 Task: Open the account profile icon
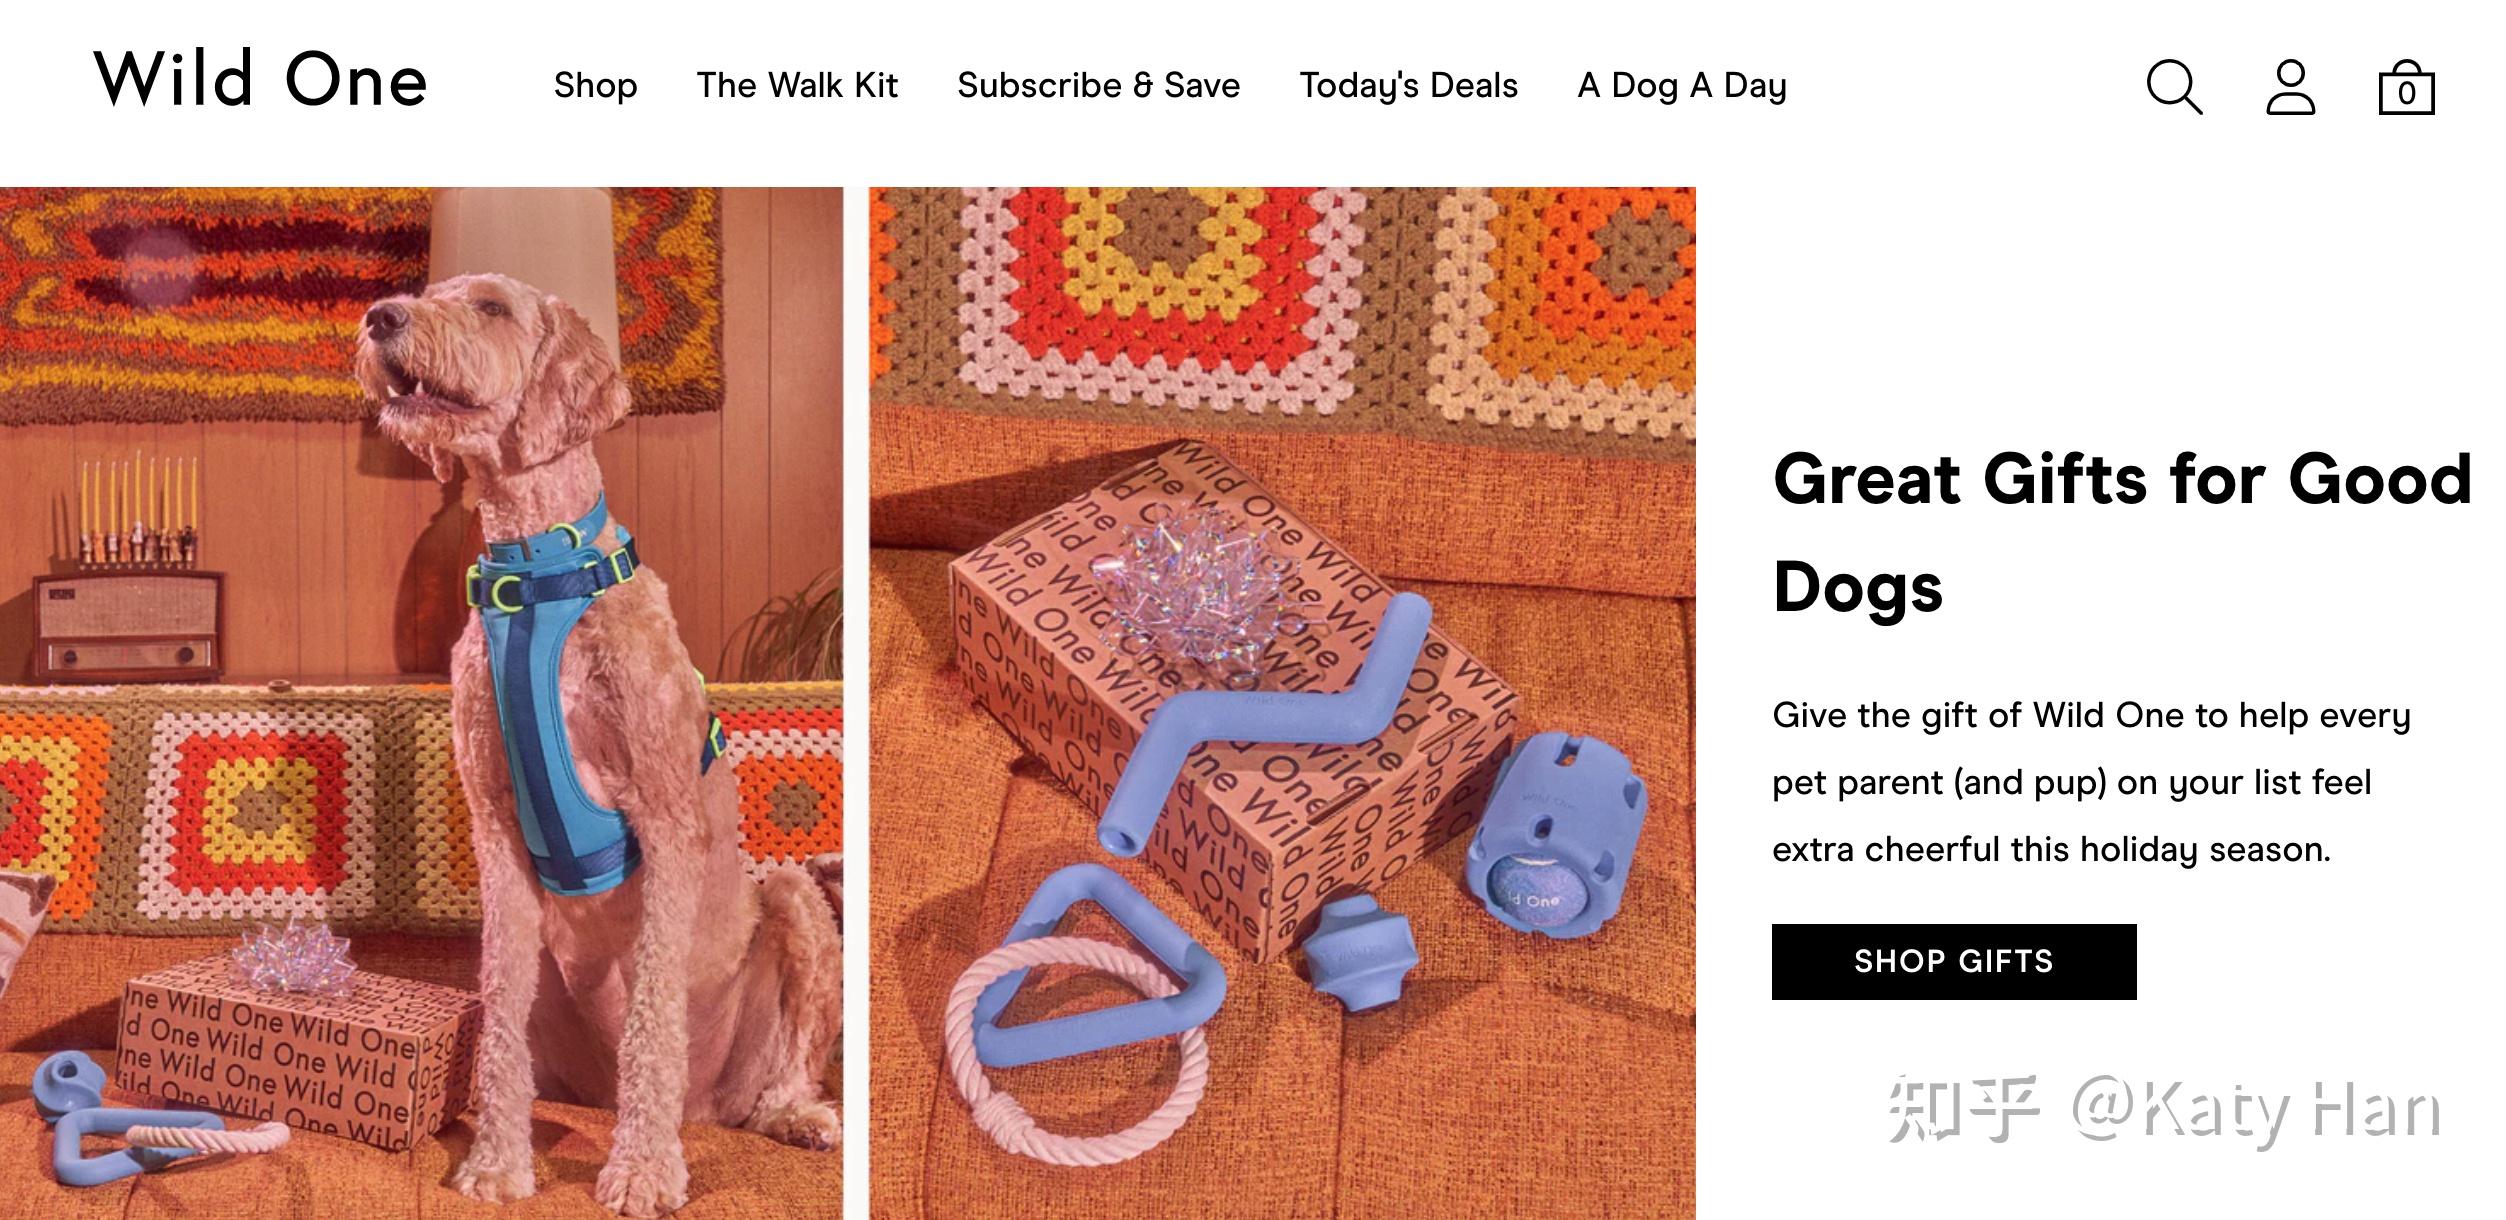point(2290,87)
